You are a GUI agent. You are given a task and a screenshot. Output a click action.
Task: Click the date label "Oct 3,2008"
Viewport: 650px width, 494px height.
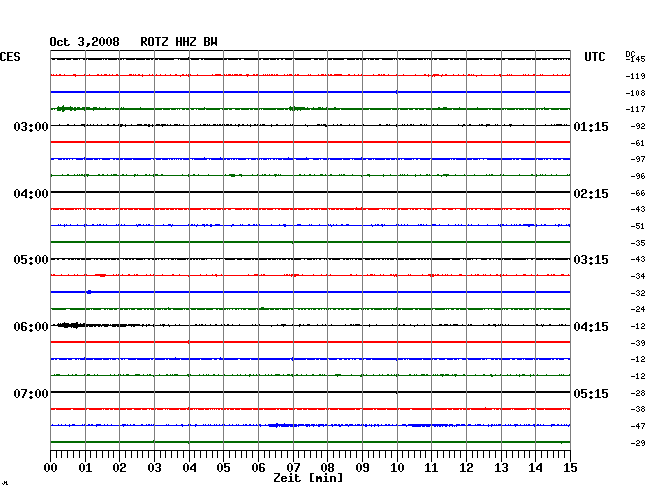tap(84, 42)
